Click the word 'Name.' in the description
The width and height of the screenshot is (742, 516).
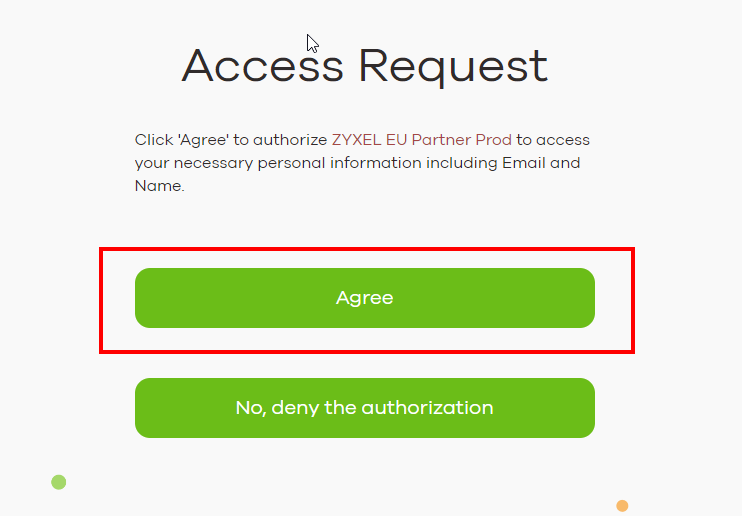(159, 186)
